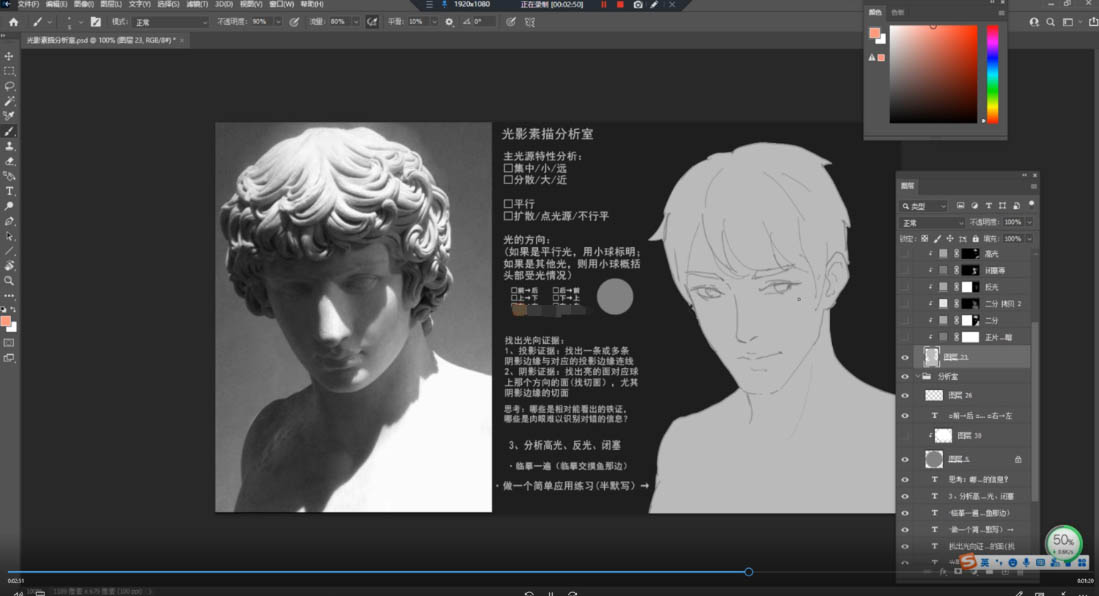Hide the 分析室 group via its eye icon
The width and height of the screenshot is (1099, 596).
(905, 377)
